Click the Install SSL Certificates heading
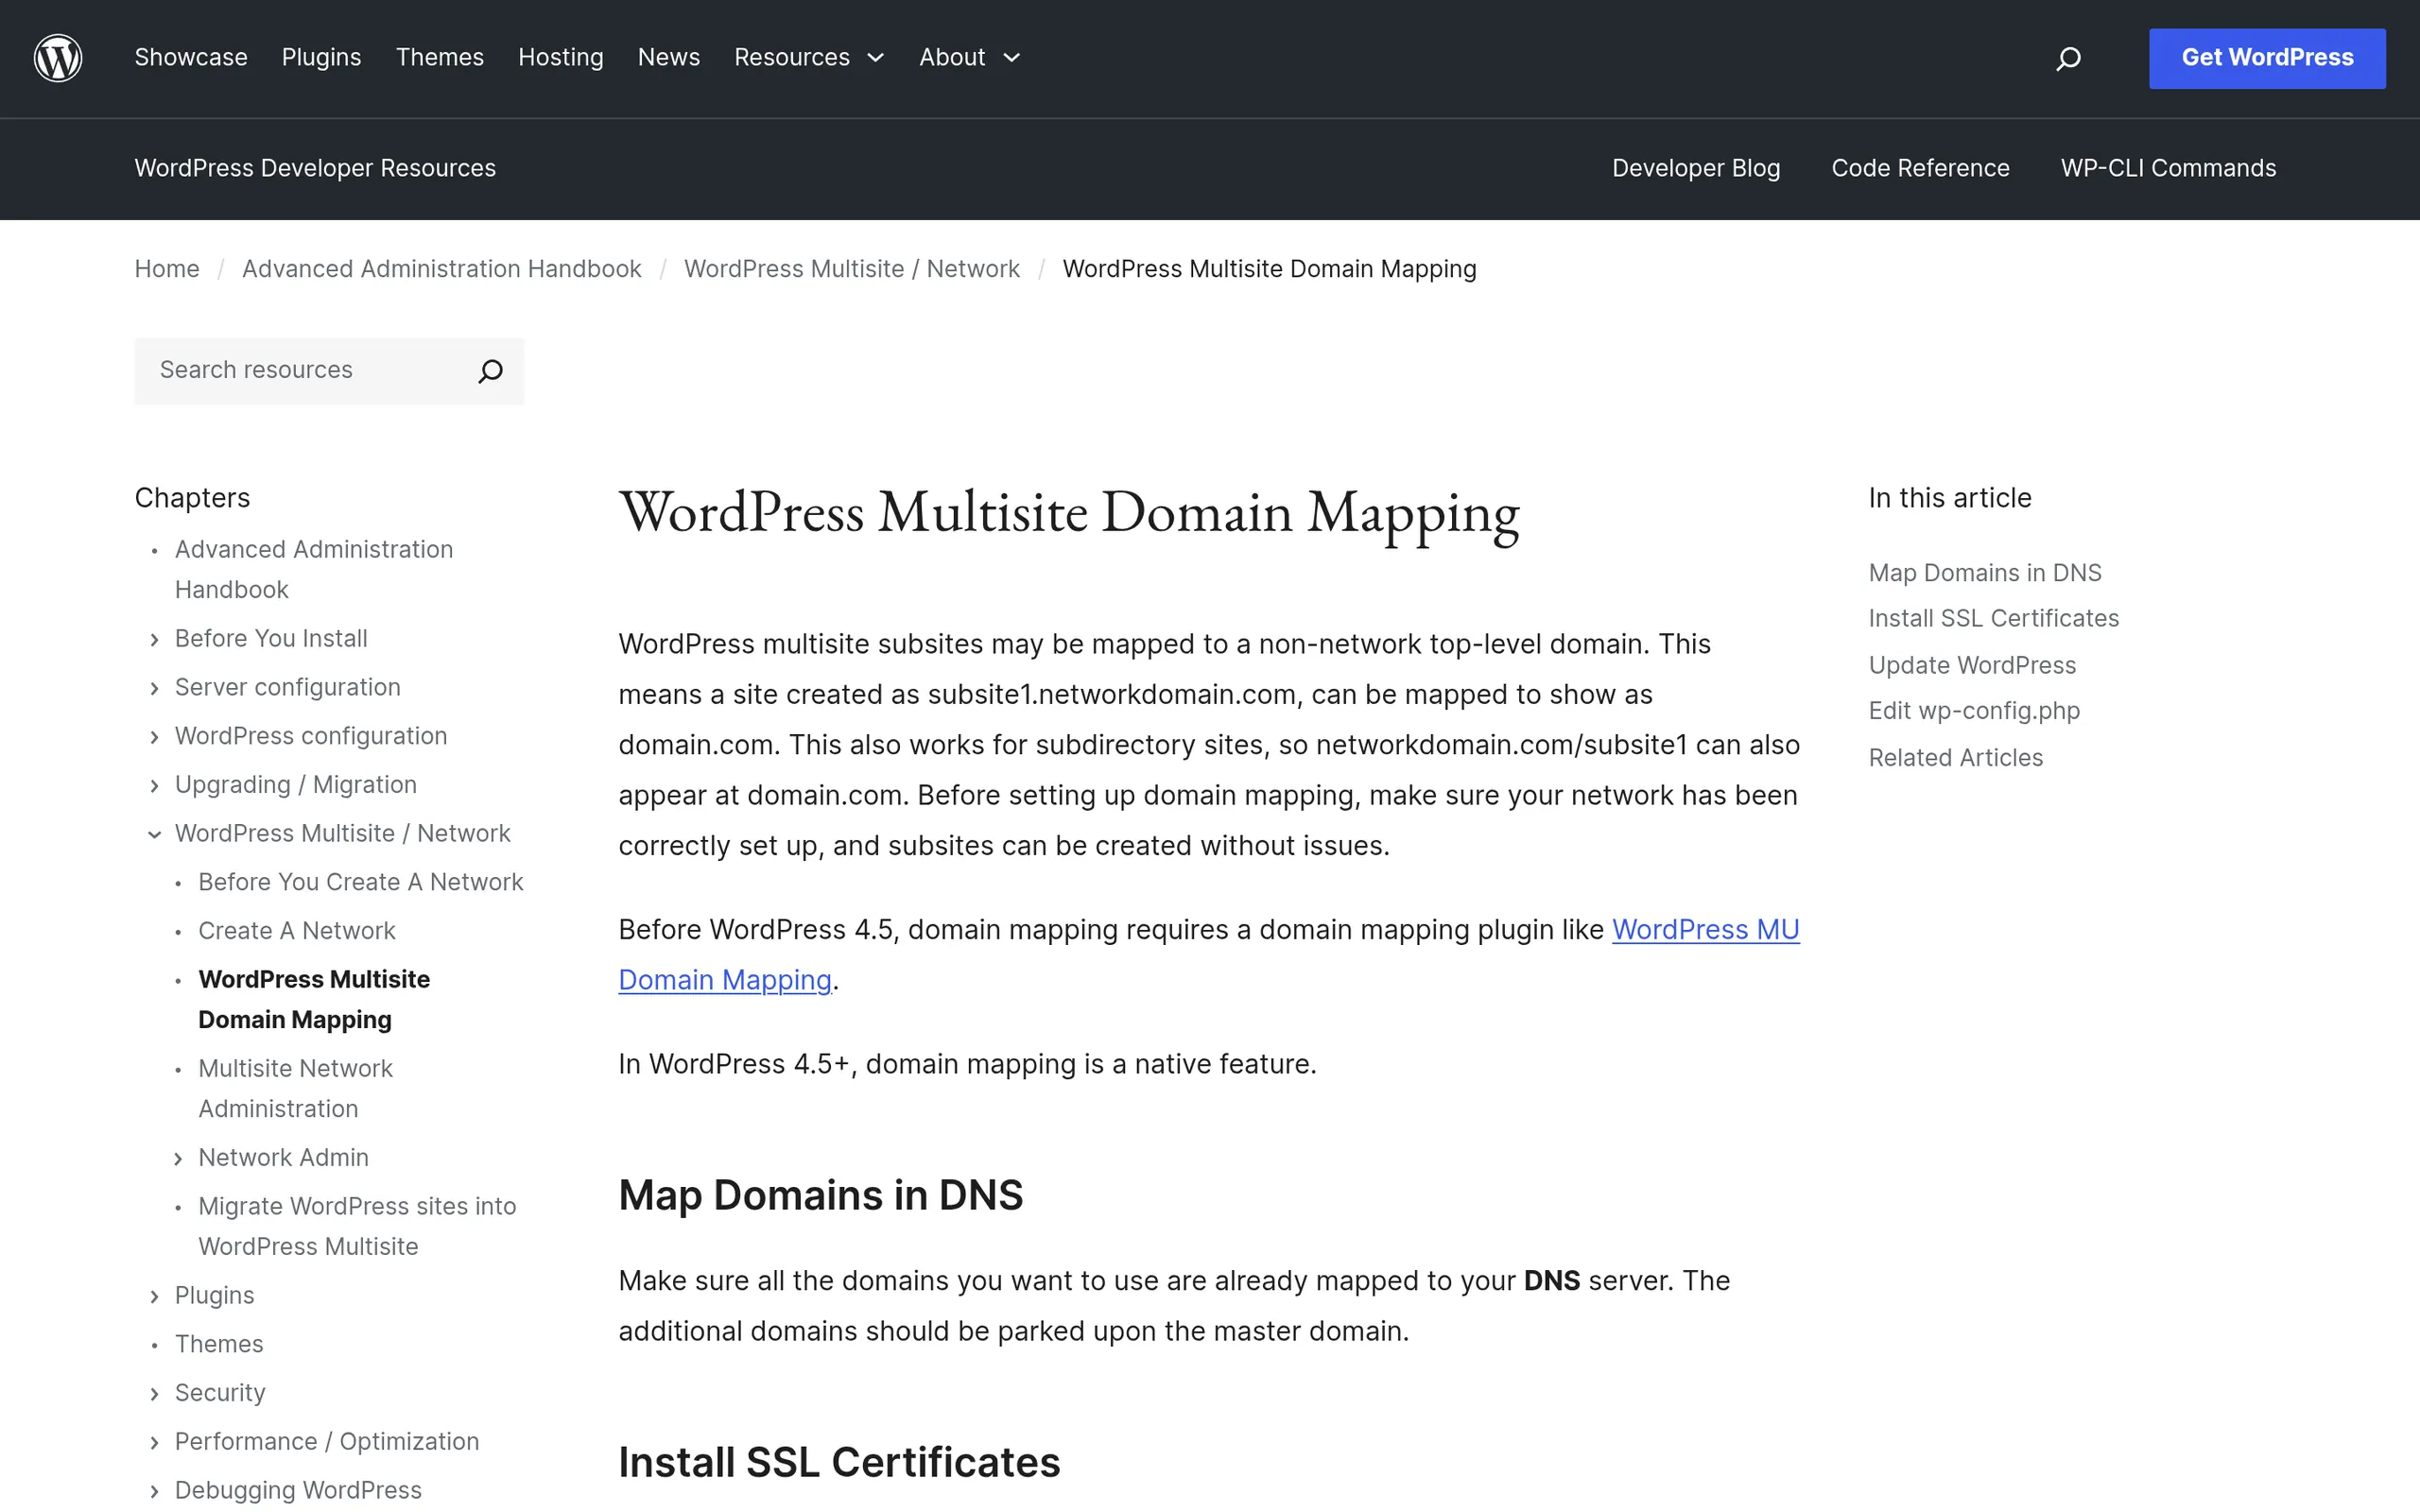Image resolution: width=2420 pixels, height=1512 pixels. pos(839,1462)
